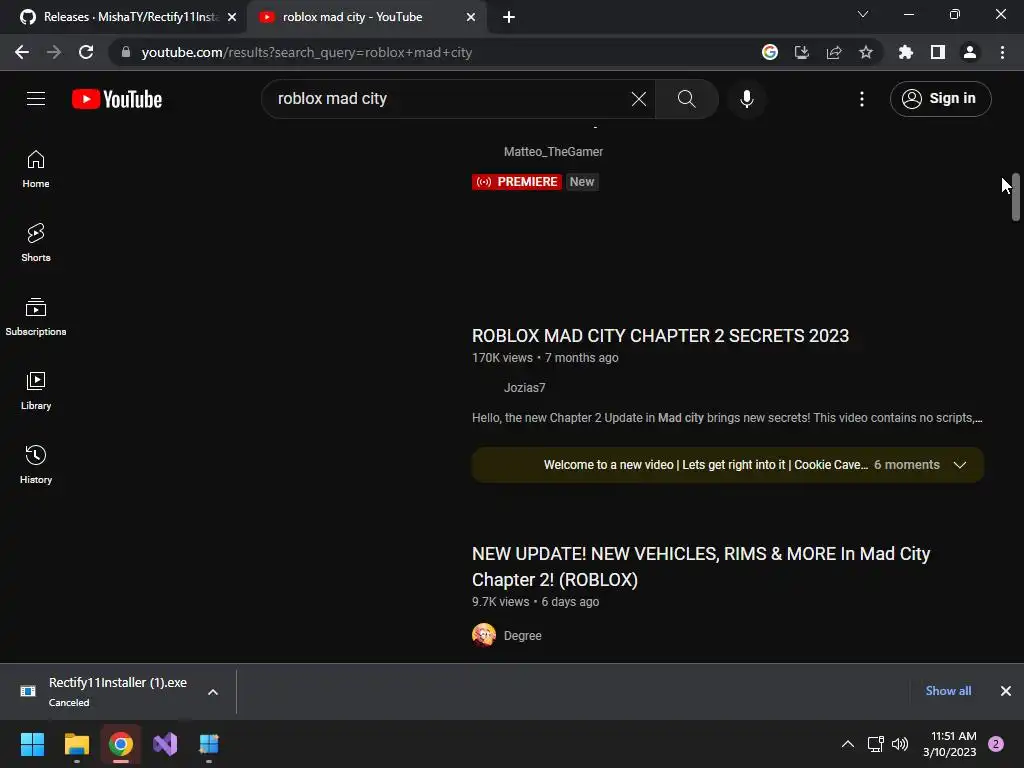The width and height of the screenshot is (1024, 768).
Task: Open Visual Studio from the taskbar
Action: tap(165, 744)
